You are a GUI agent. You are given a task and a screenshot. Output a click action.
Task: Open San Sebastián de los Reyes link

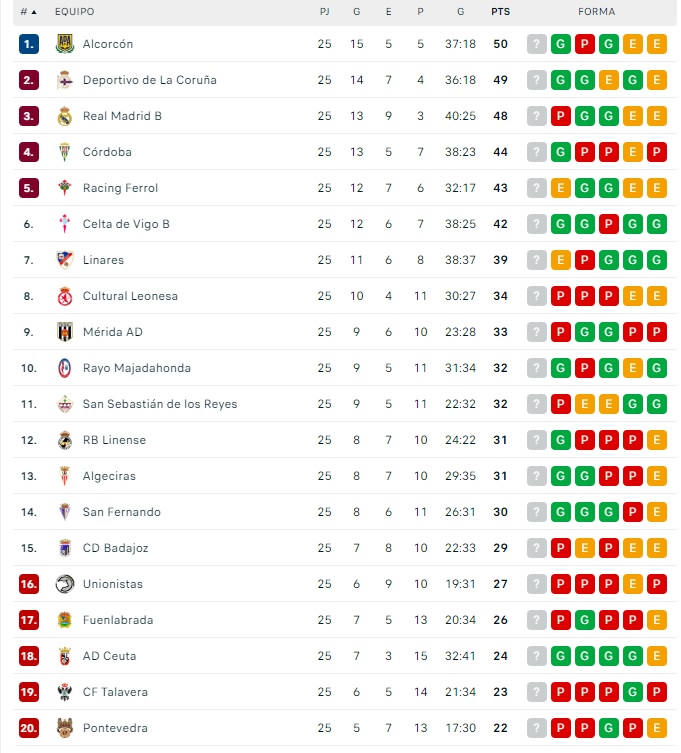coord(160,404)
